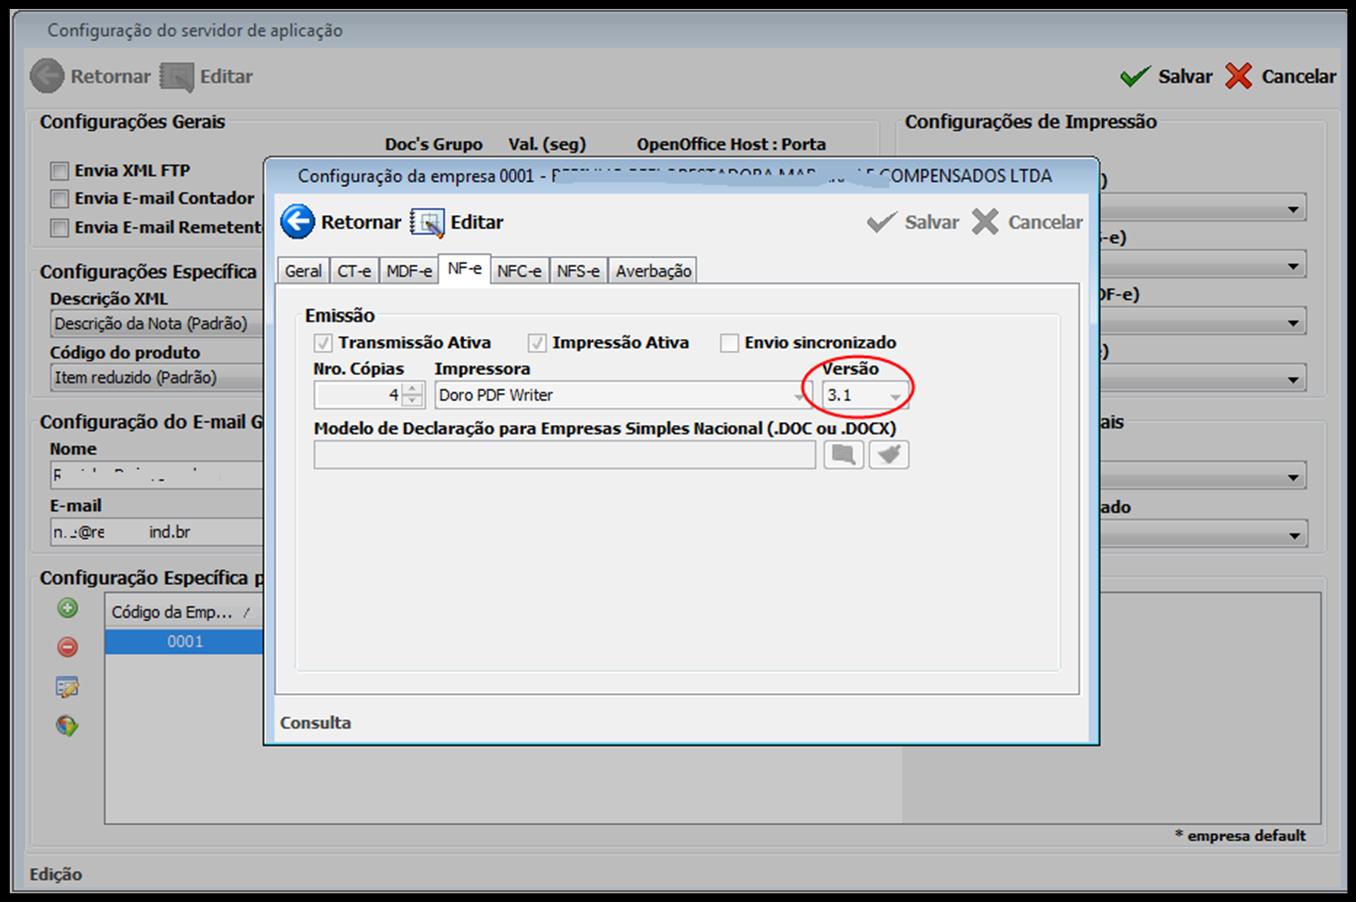Screen dimensions: 1356x902
Task: Open fourth print configuration dropdown arrow
Action: coord(1293,379)
